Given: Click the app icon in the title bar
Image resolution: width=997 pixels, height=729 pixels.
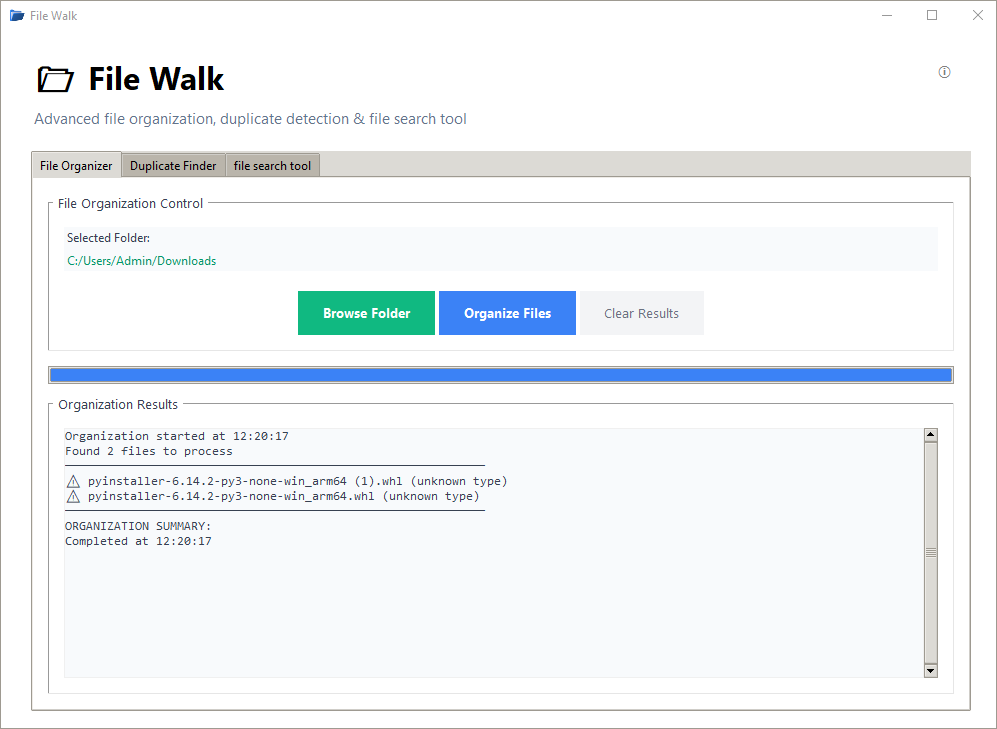Looking at the screenshot, I should [x=16, y=15].
